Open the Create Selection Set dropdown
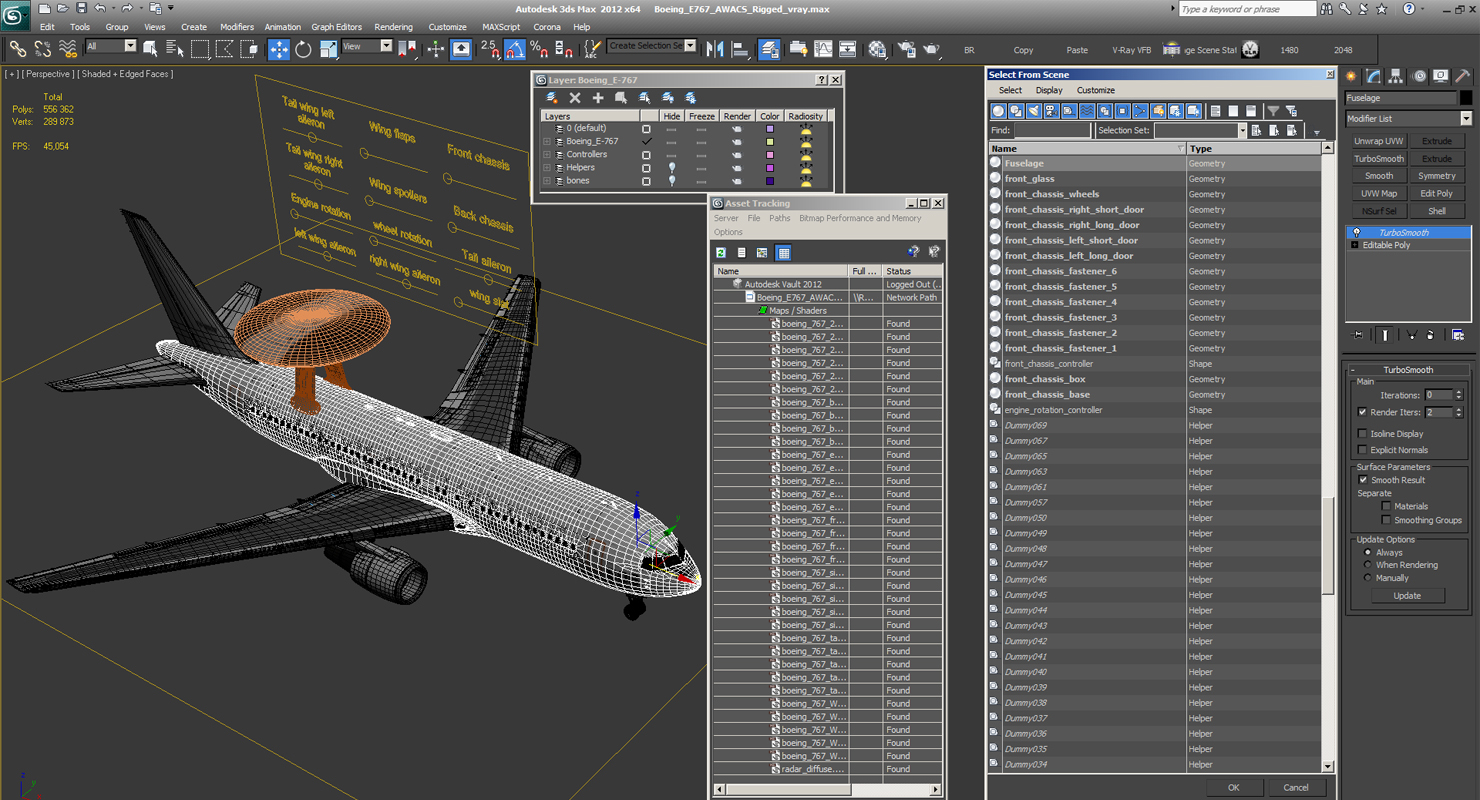Screen dimensions: 1480x800 pos(690,46)
